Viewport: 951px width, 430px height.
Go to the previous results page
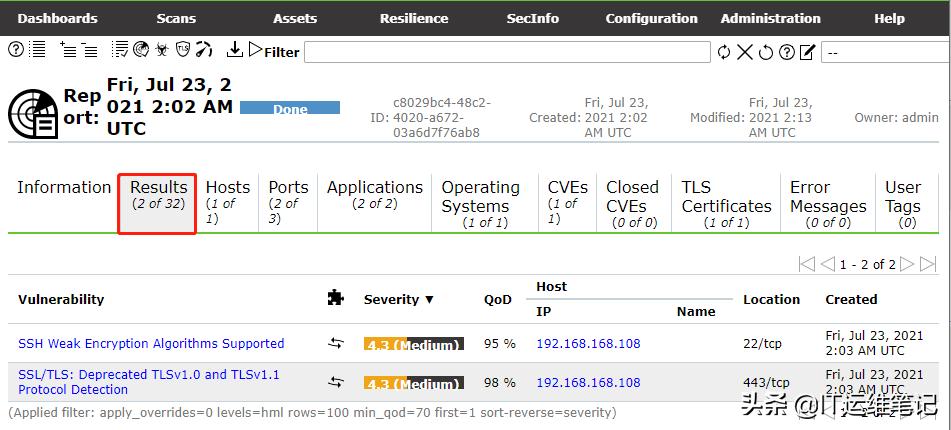click(x=827, y=264)
